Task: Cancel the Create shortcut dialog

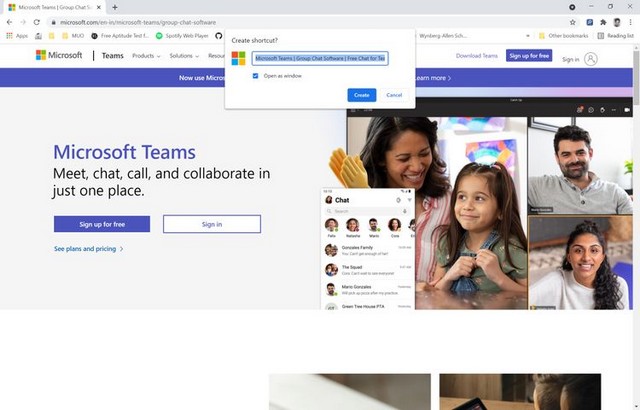Action: pos(394,95)
